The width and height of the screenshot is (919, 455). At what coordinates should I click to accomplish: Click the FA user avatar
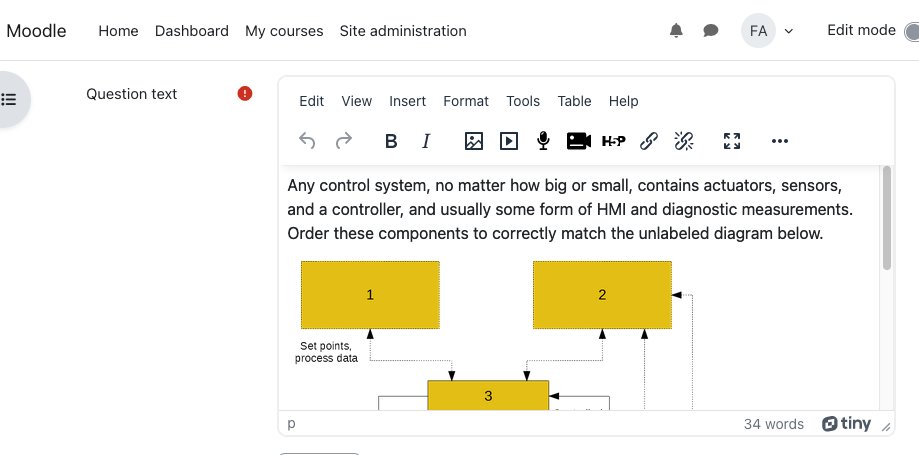(x=758, y=30)
